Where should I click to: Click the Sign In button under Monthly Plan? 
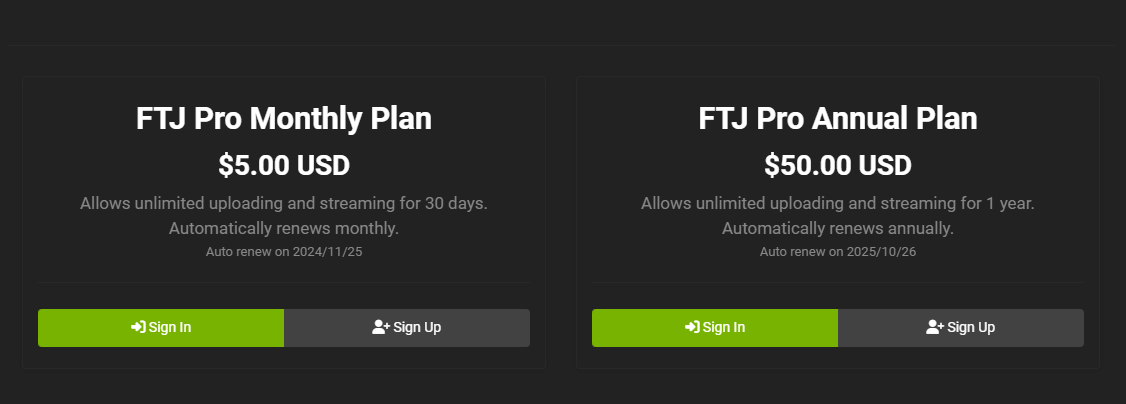tap(161, 328)
